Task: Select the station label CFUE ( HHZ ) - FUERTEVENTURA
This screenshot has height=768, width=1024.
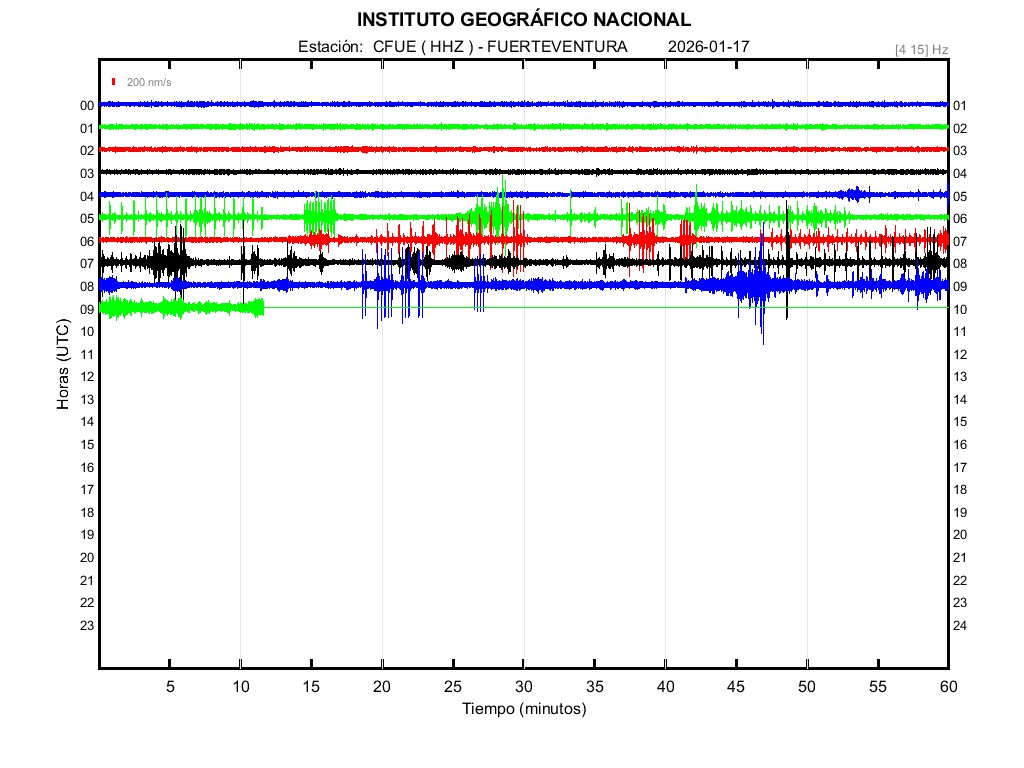Action: click(x=500, y=47)
